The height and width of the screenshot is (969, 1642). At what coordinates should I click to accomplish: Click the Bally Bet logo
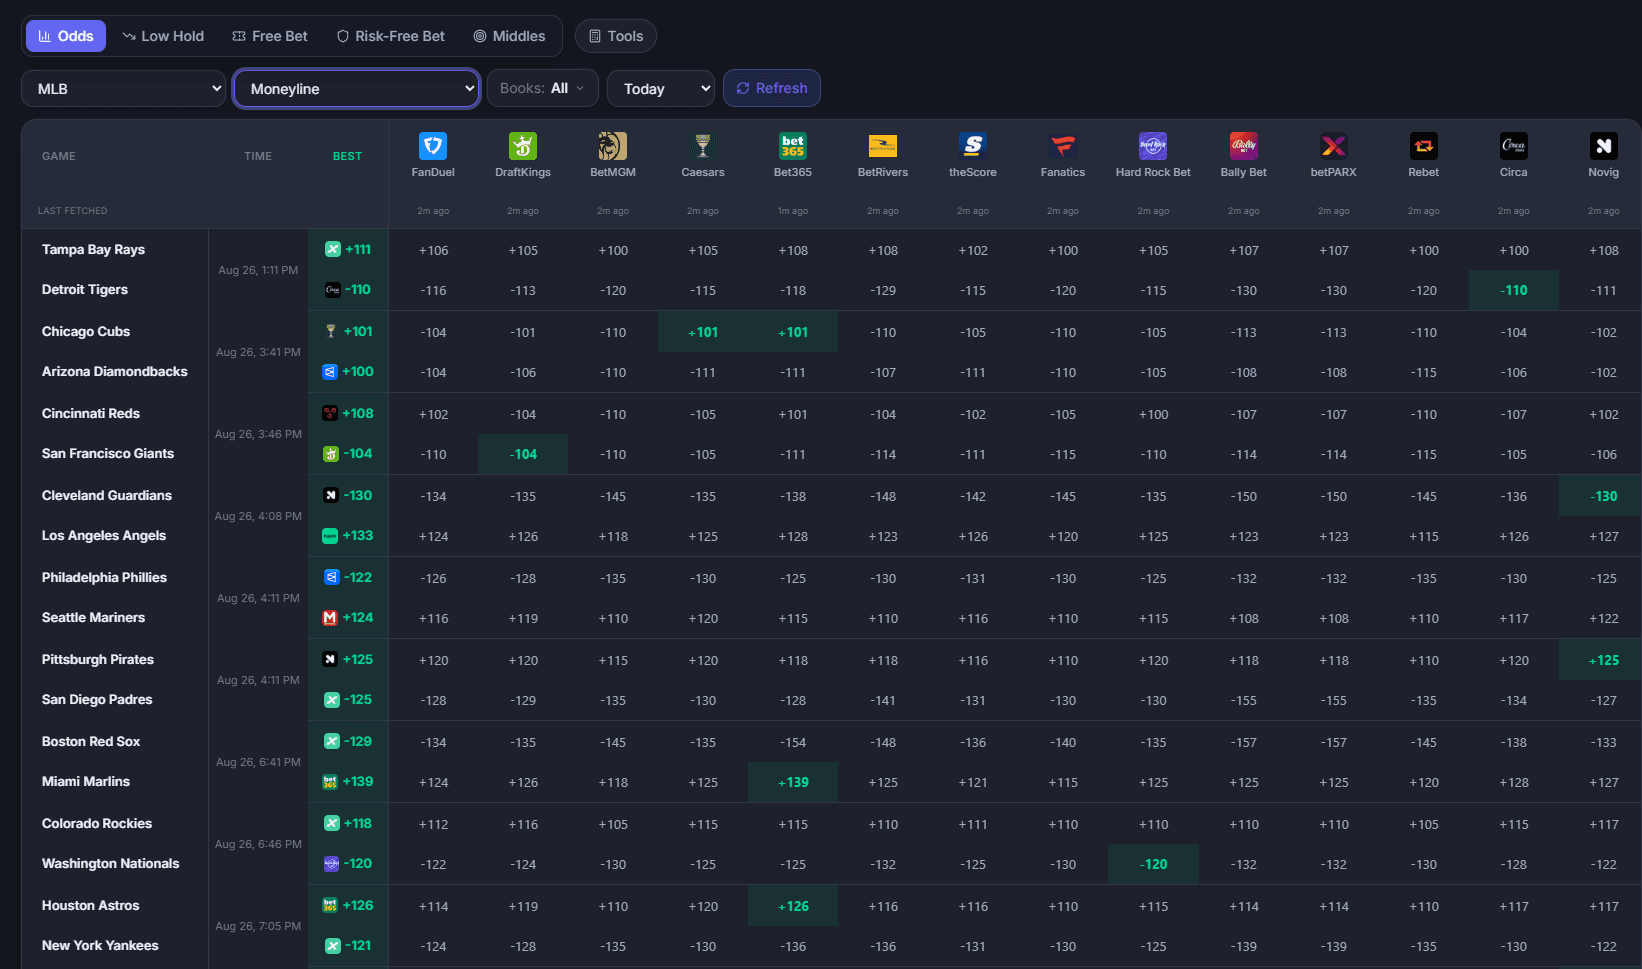[x=1244, y=146]
